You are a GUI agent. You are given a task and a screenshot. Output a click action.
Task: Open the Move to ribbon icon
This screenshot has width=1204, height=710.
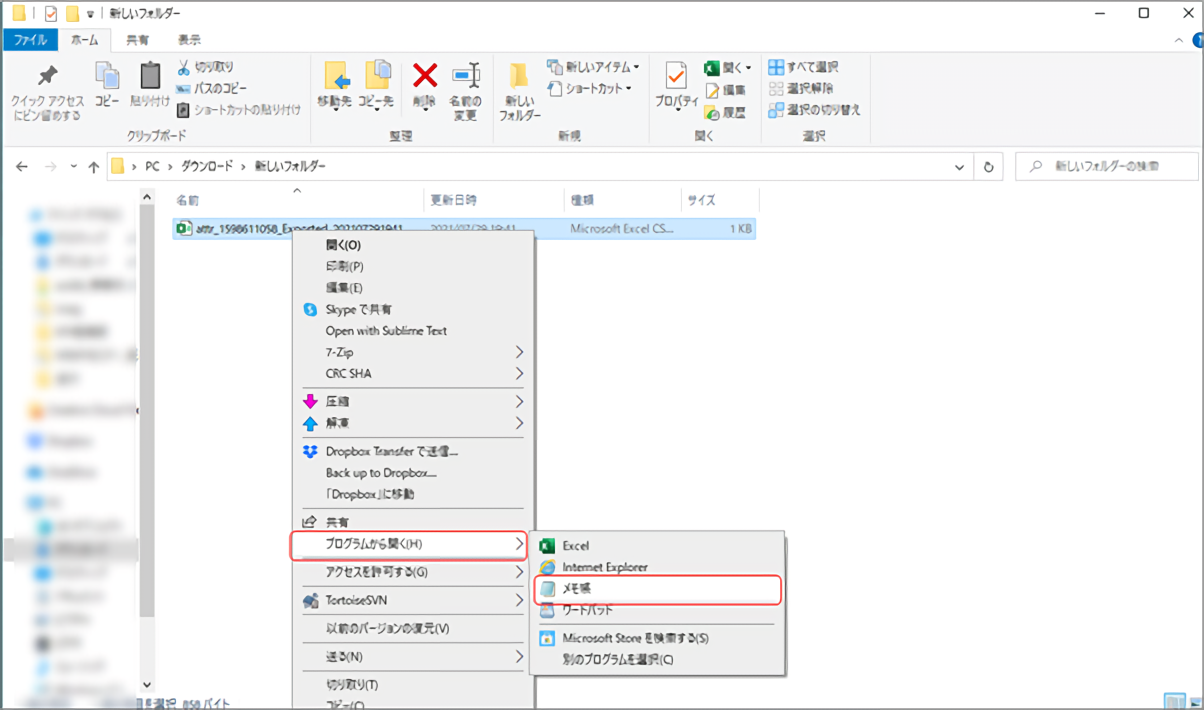pos(334,87)
